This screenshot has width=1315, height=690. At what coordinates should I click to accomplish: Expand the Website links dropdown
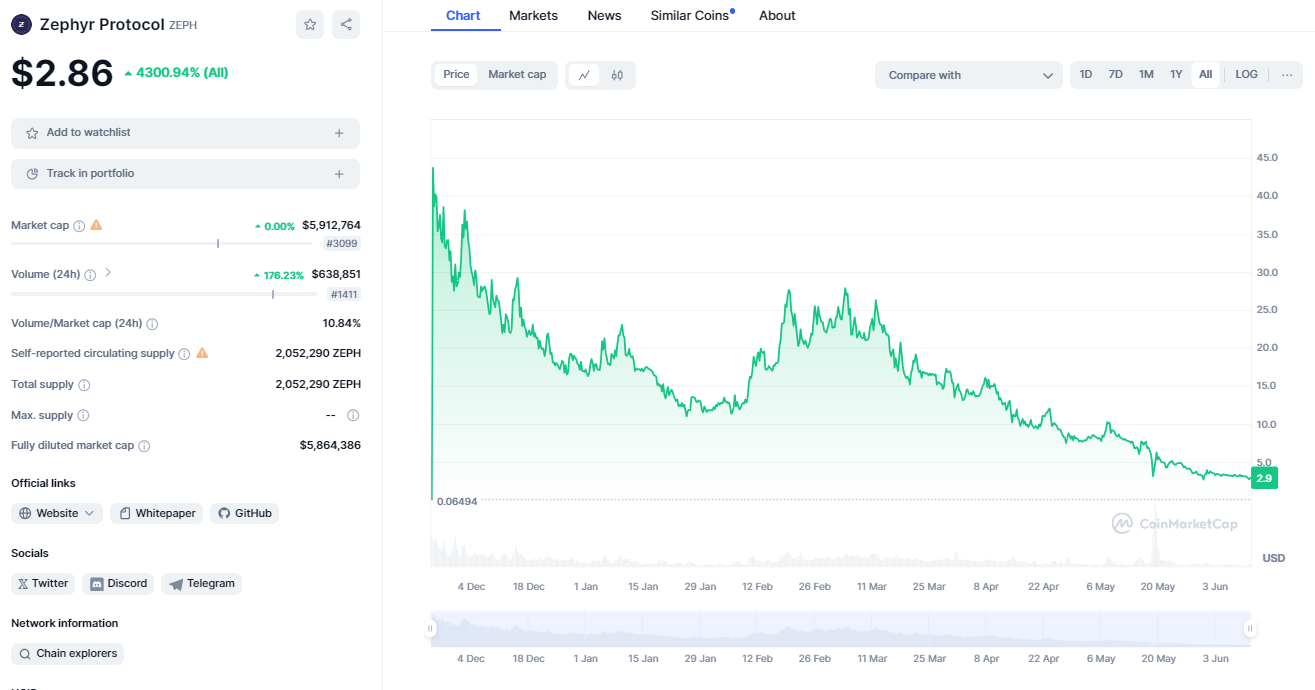57,513
